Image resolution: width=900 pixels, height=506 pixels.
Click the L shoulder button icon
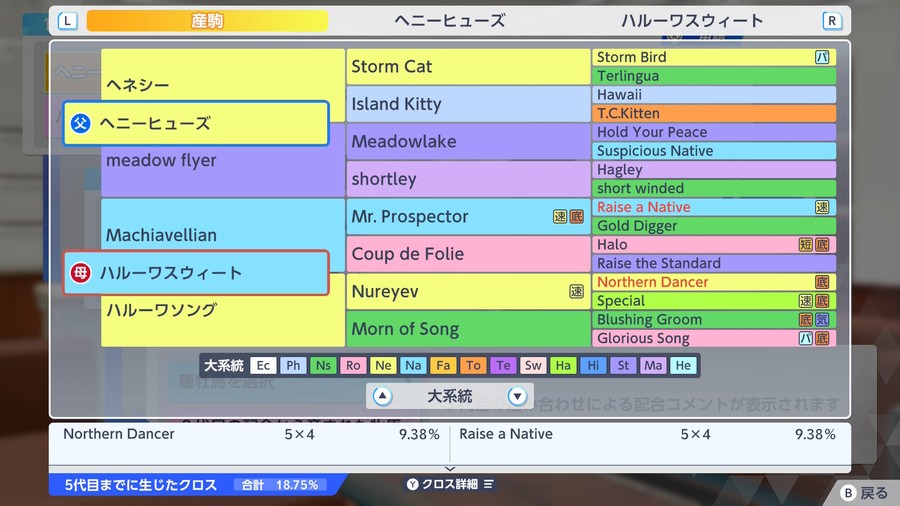(x=67, y=21)
